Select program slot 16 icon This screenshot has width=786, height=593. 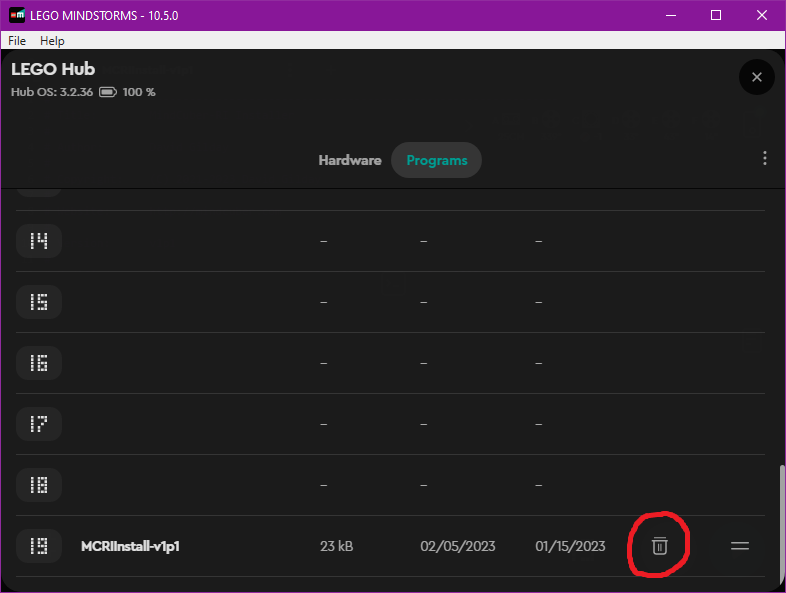(39, 363)
